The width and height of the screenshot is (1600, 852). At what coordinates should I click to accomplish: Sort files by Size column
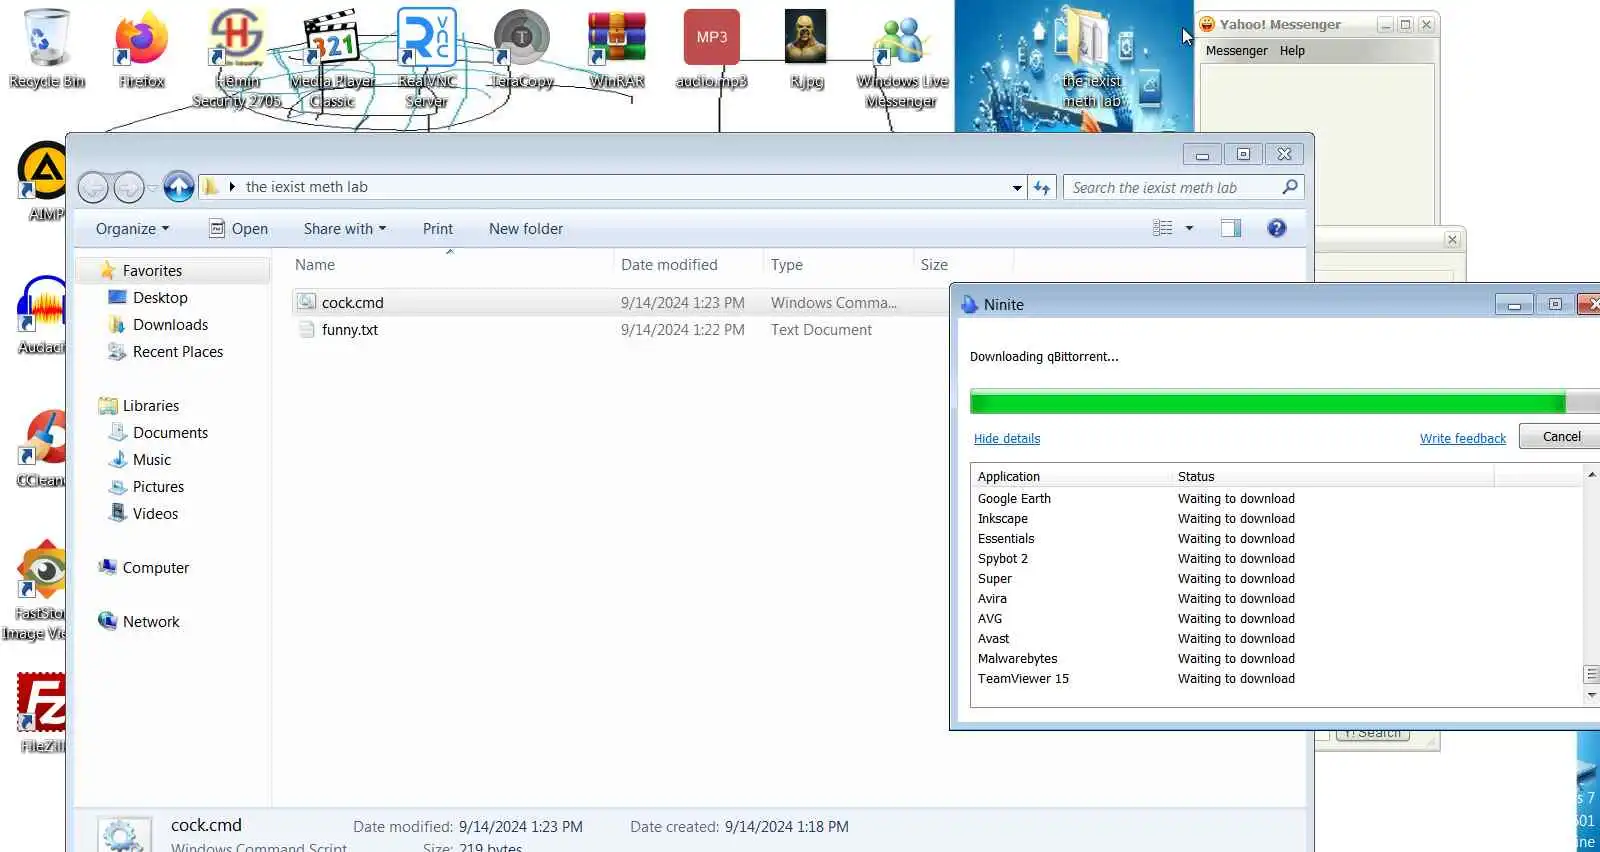963,264
